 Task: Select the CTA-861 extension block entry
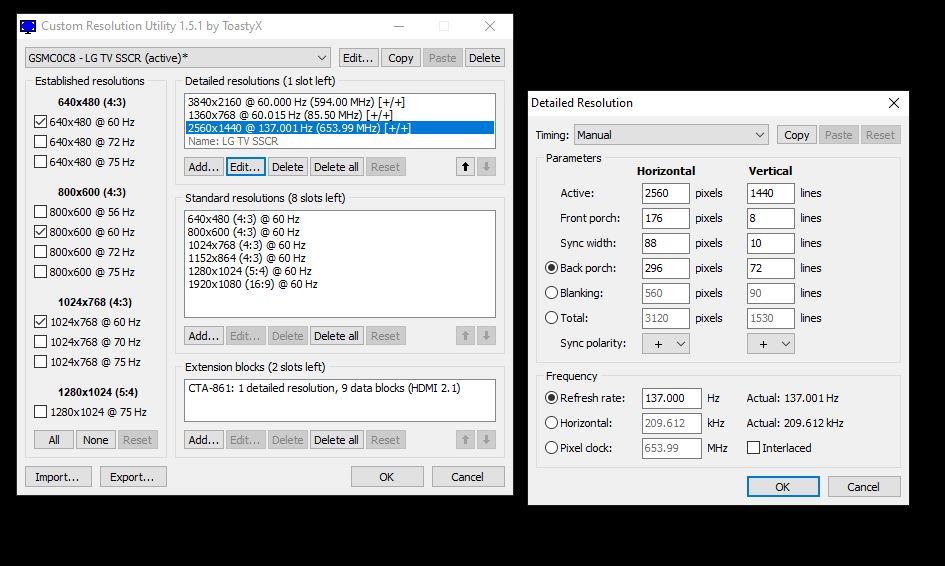click(340, 388)
